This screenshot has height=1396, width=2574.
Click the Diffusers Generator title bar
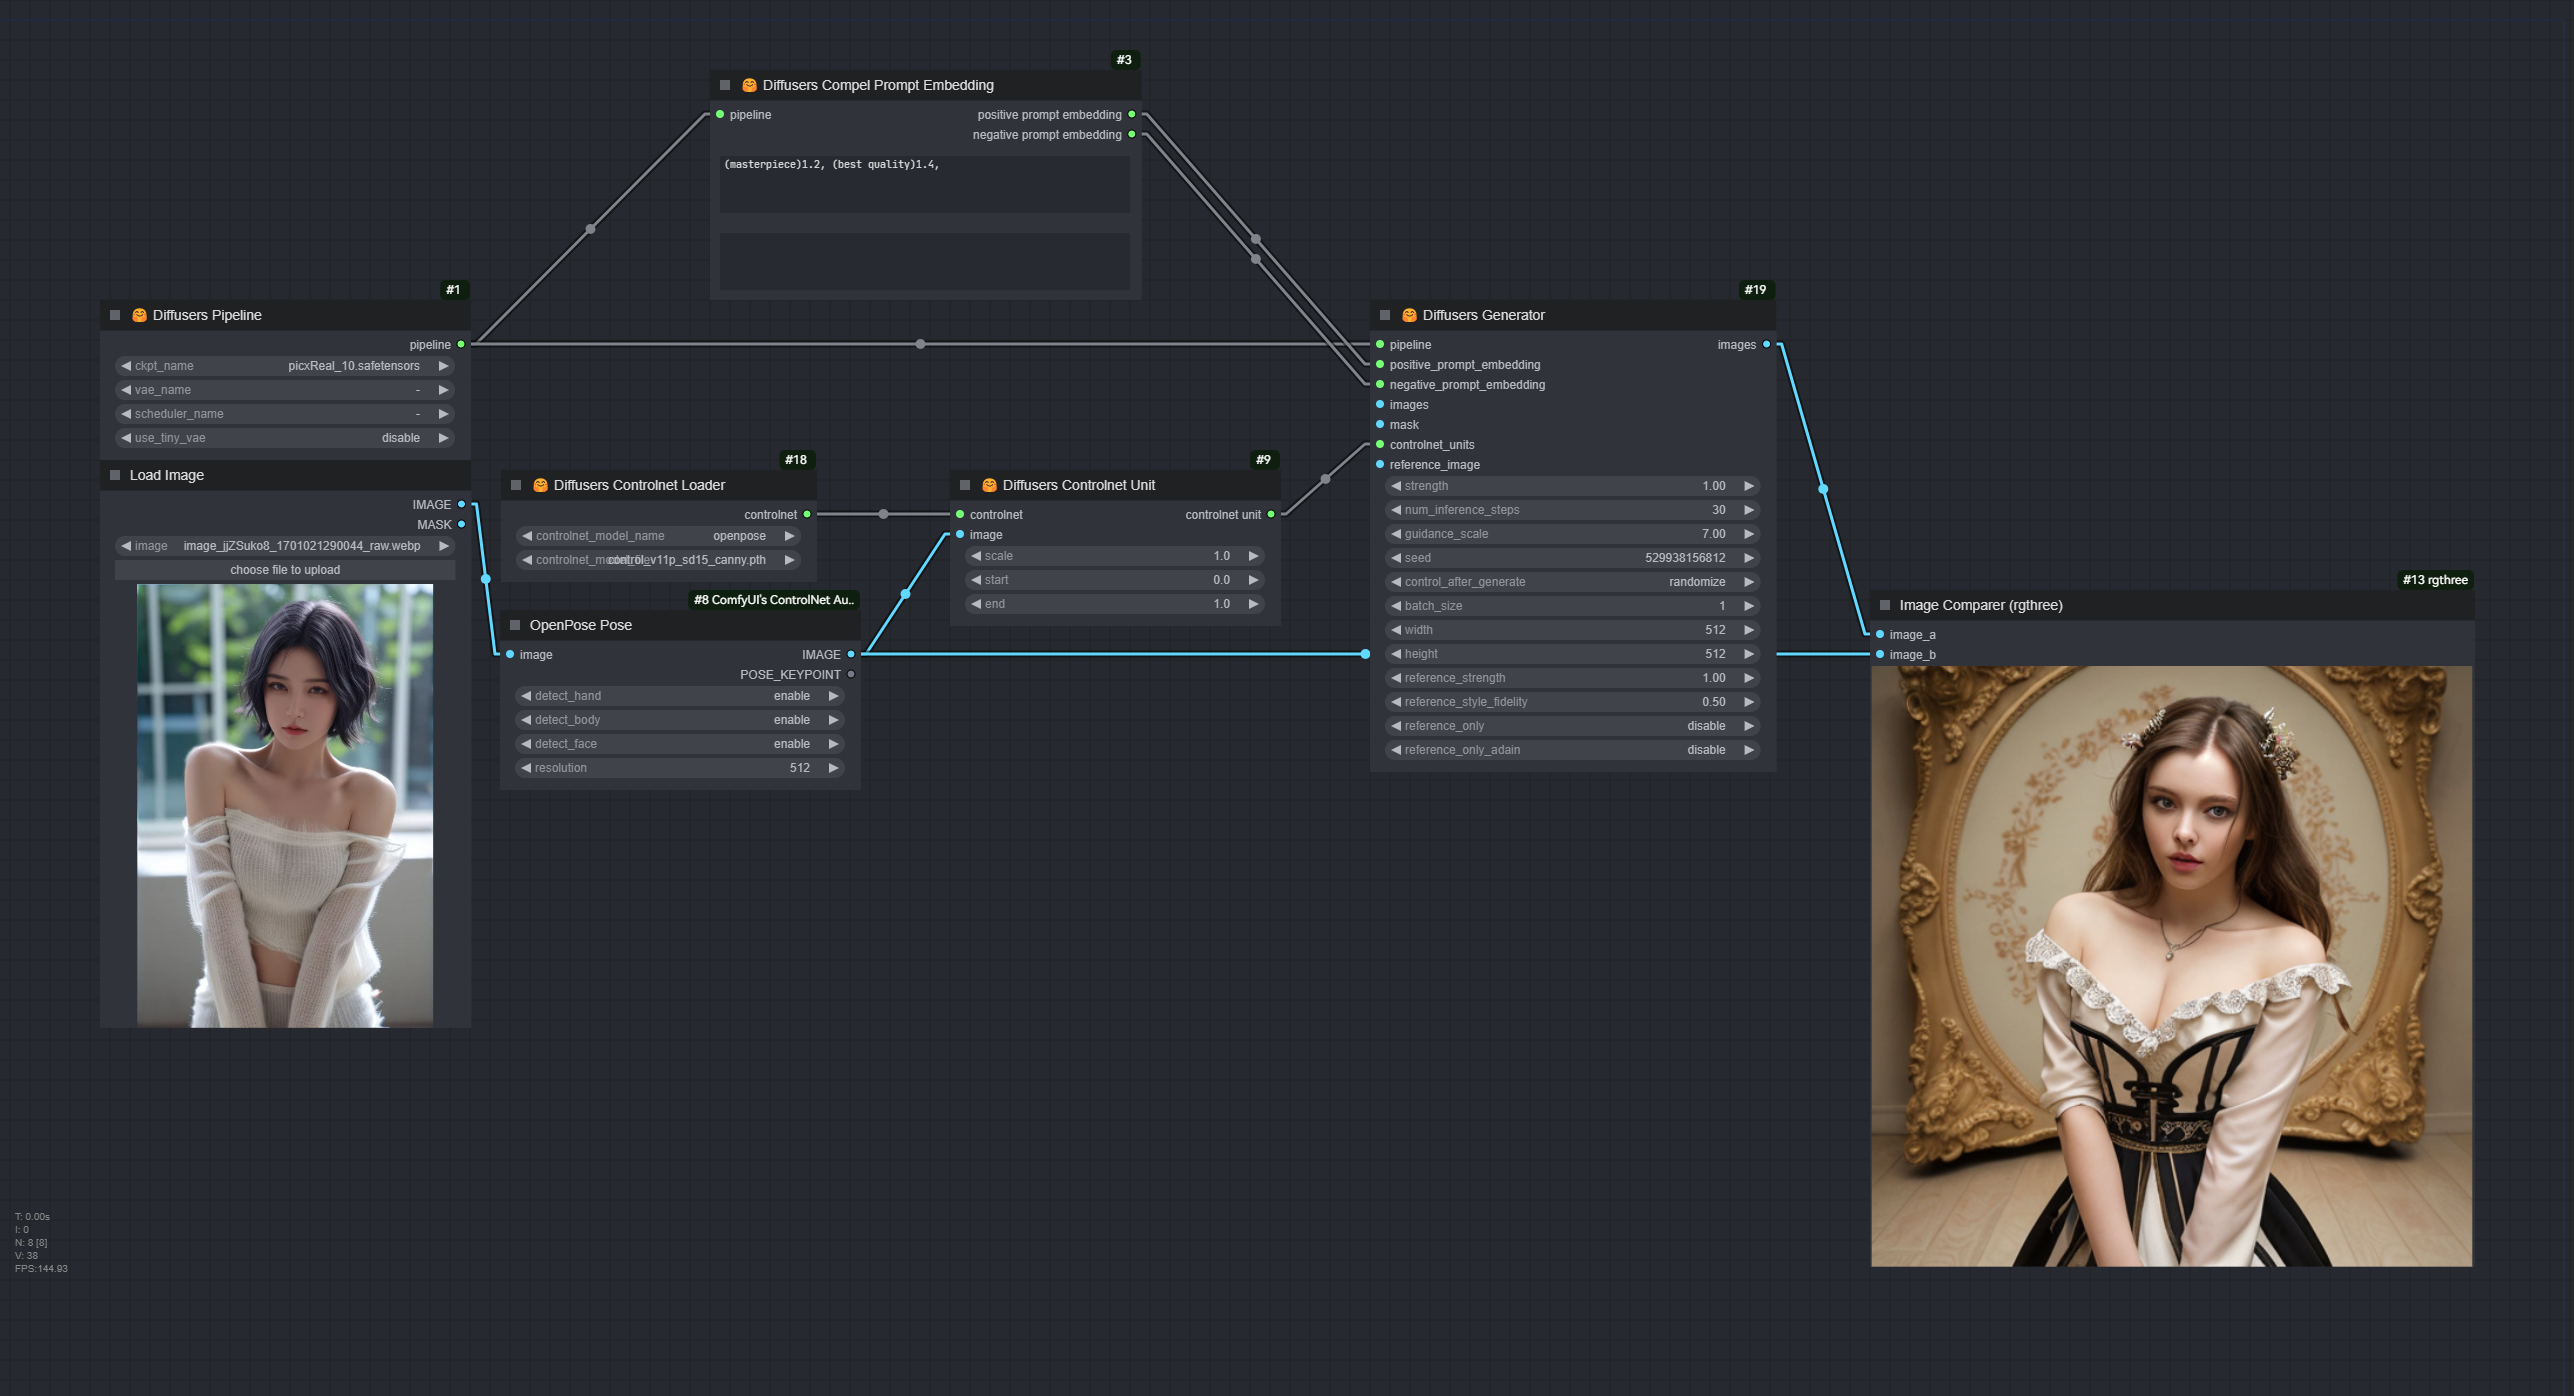(x=1600, y=315)
